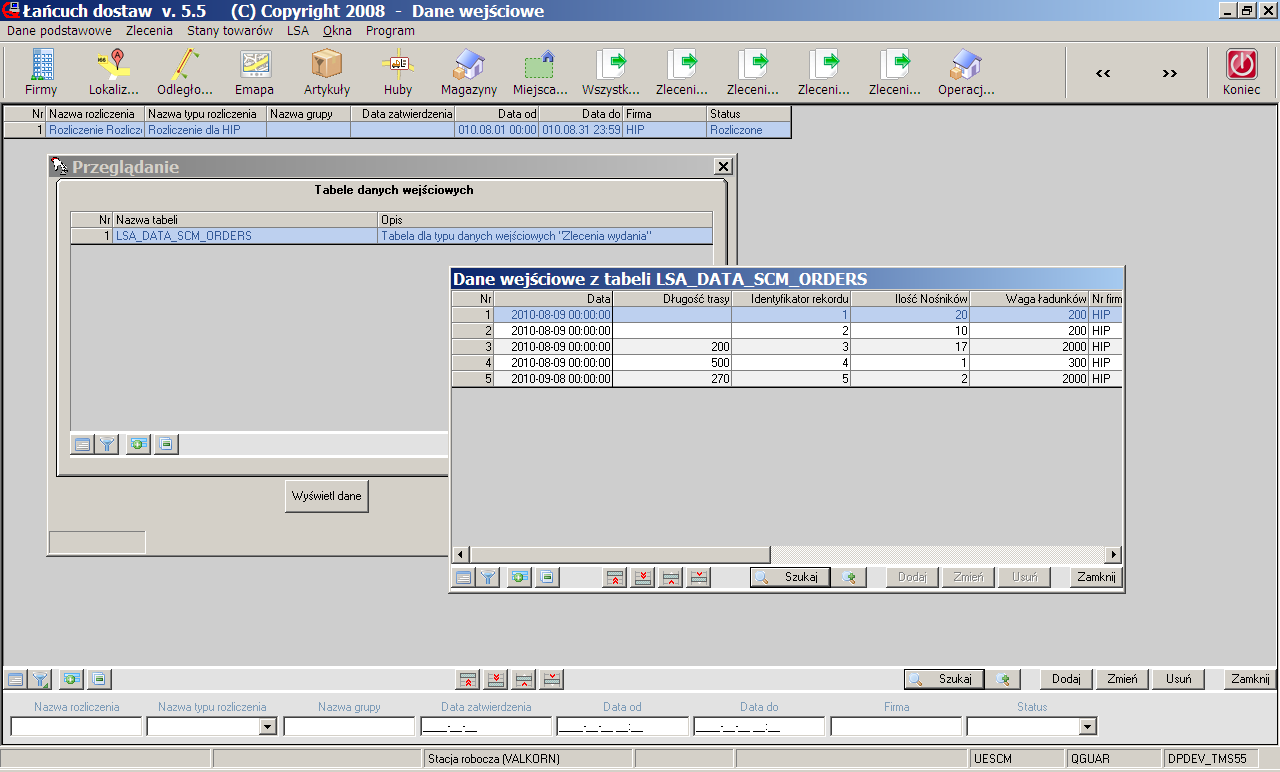The height and width of the screenshot is (772, 1280).
Task: Open the Huby toolbar icon
Action: [x=398, y=72]
